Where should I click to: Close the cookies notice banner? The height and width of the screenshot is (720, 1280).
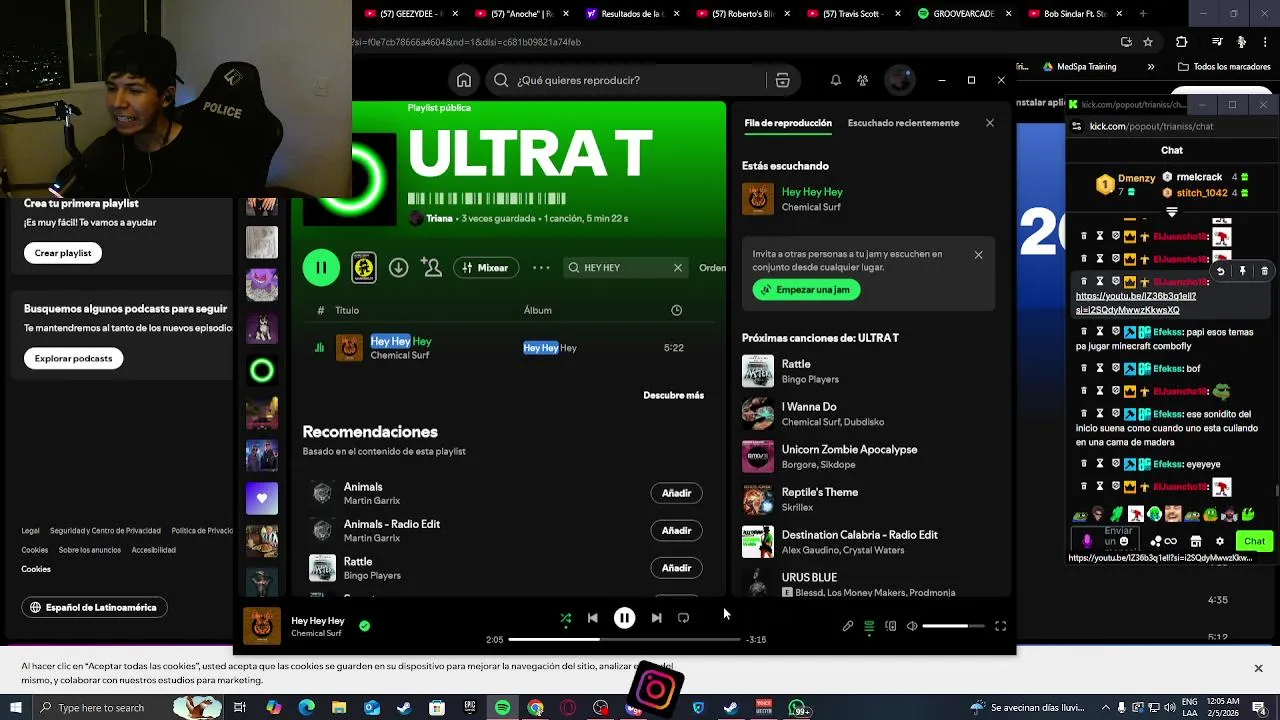[1258, 668]
